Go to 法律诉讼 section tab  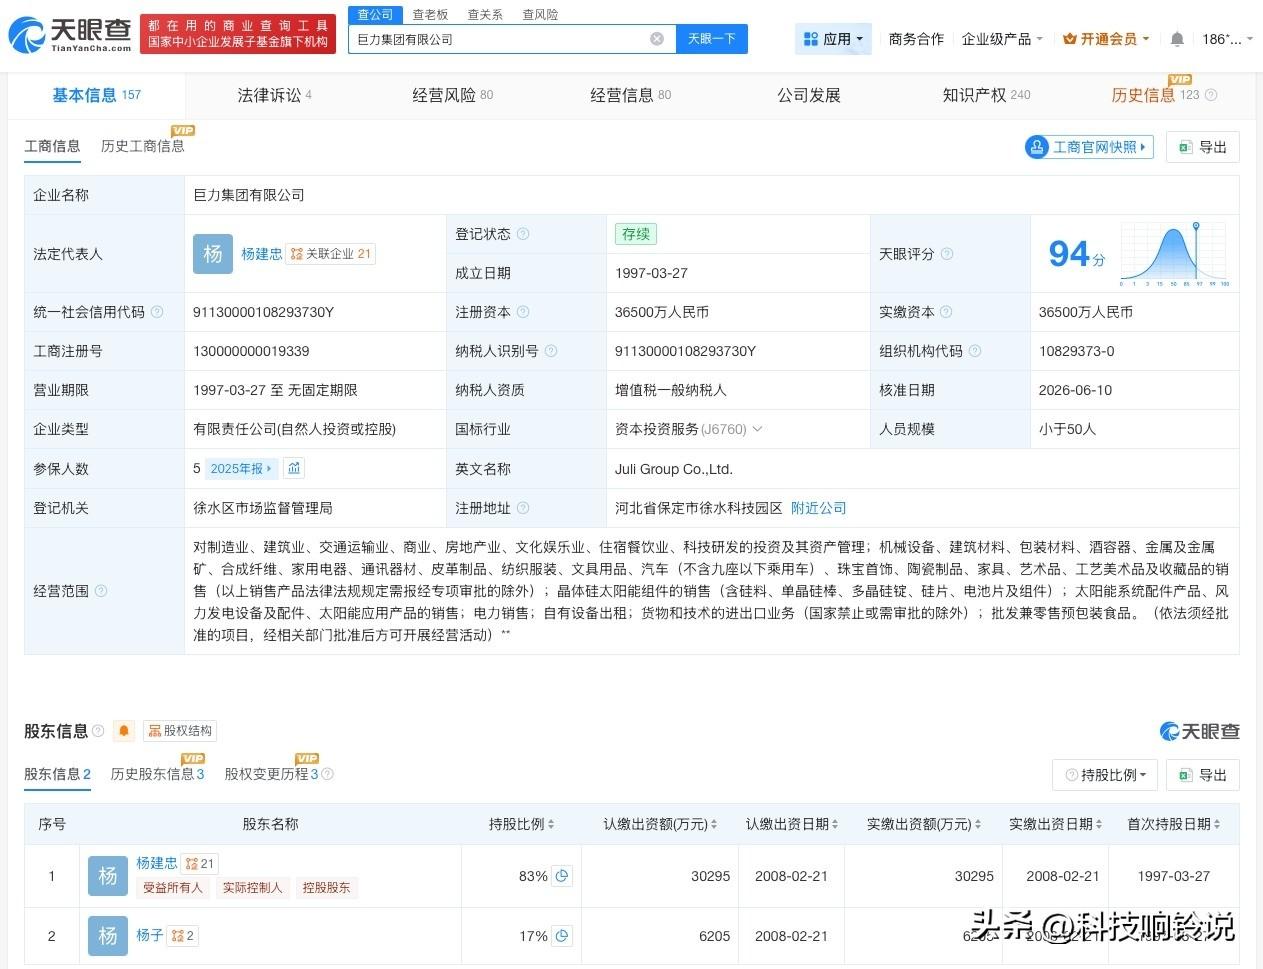point(274,95)
